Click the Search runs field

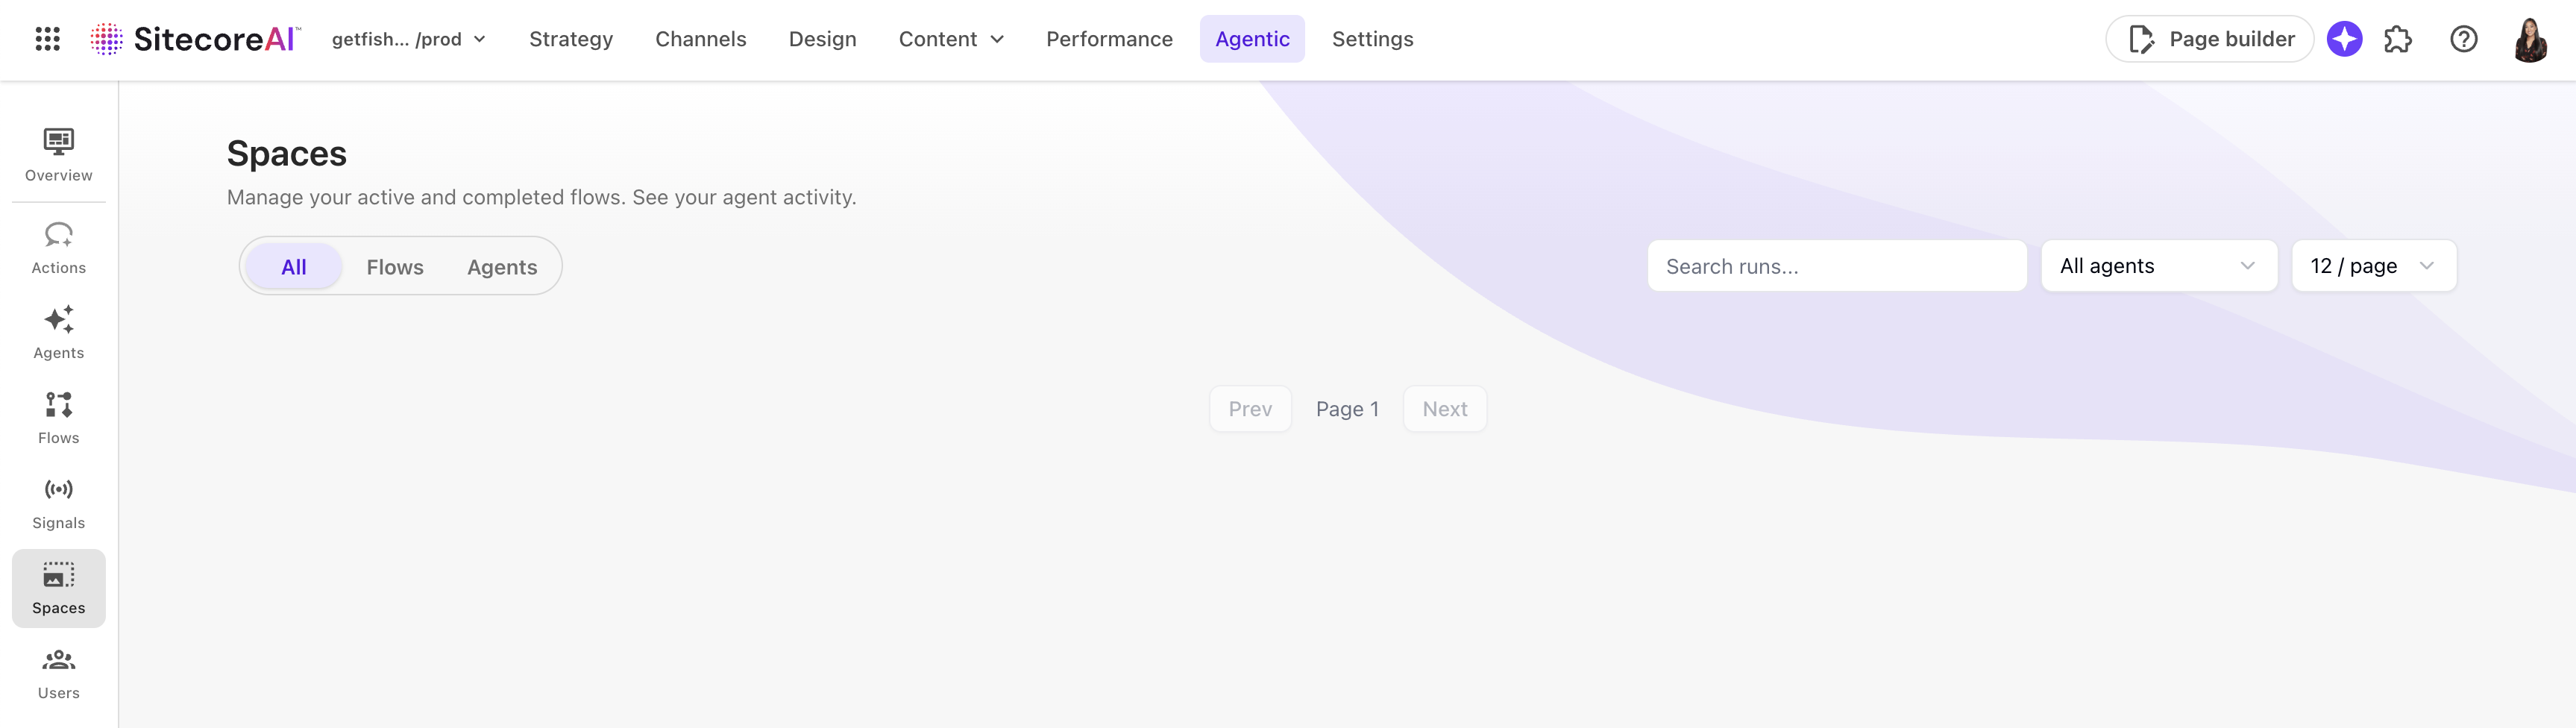pos(1837,266)
